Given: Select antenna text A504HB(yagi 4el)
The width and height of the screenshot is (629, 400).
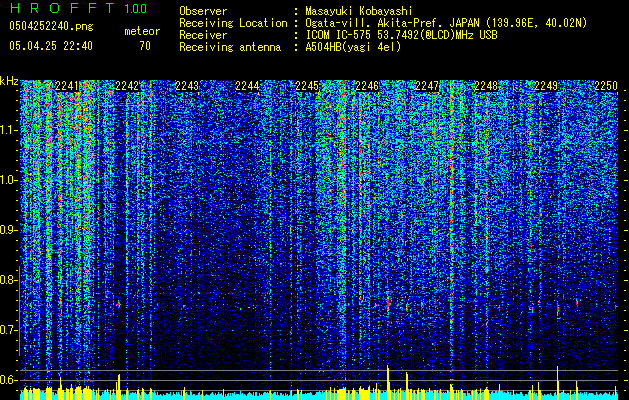Looking at the screenshot, I should [353, 47].
